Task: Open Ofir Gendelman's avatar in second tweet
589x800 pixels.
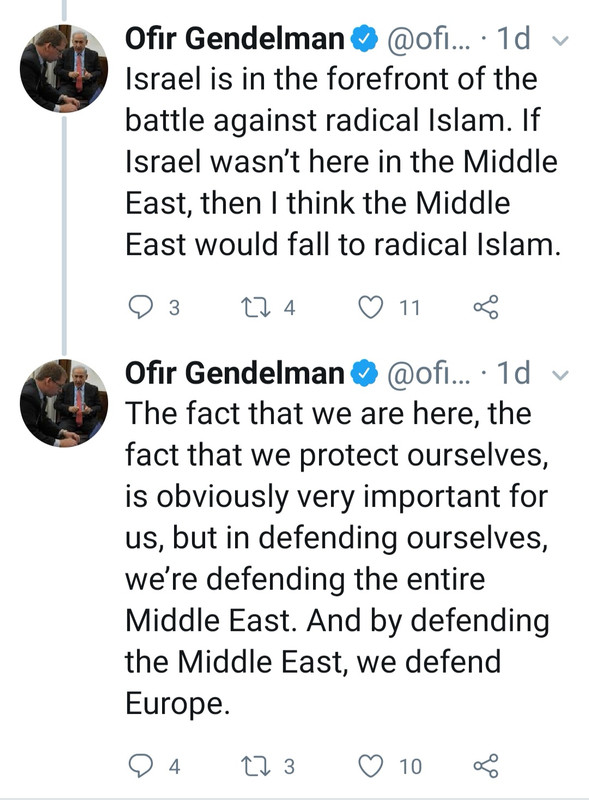Action: (64, 403)
